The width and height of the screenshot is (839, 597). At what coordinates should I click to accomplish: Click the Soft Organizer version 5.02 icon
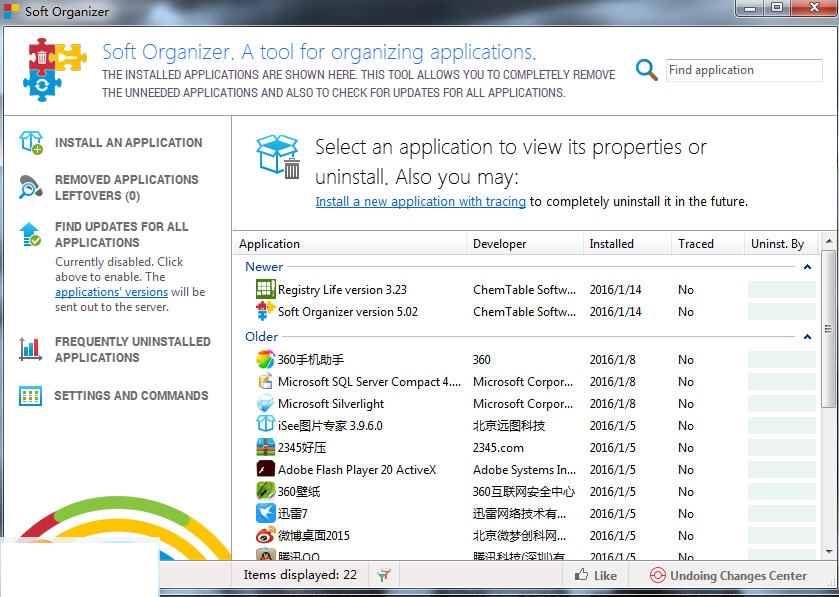coord(265,311)
